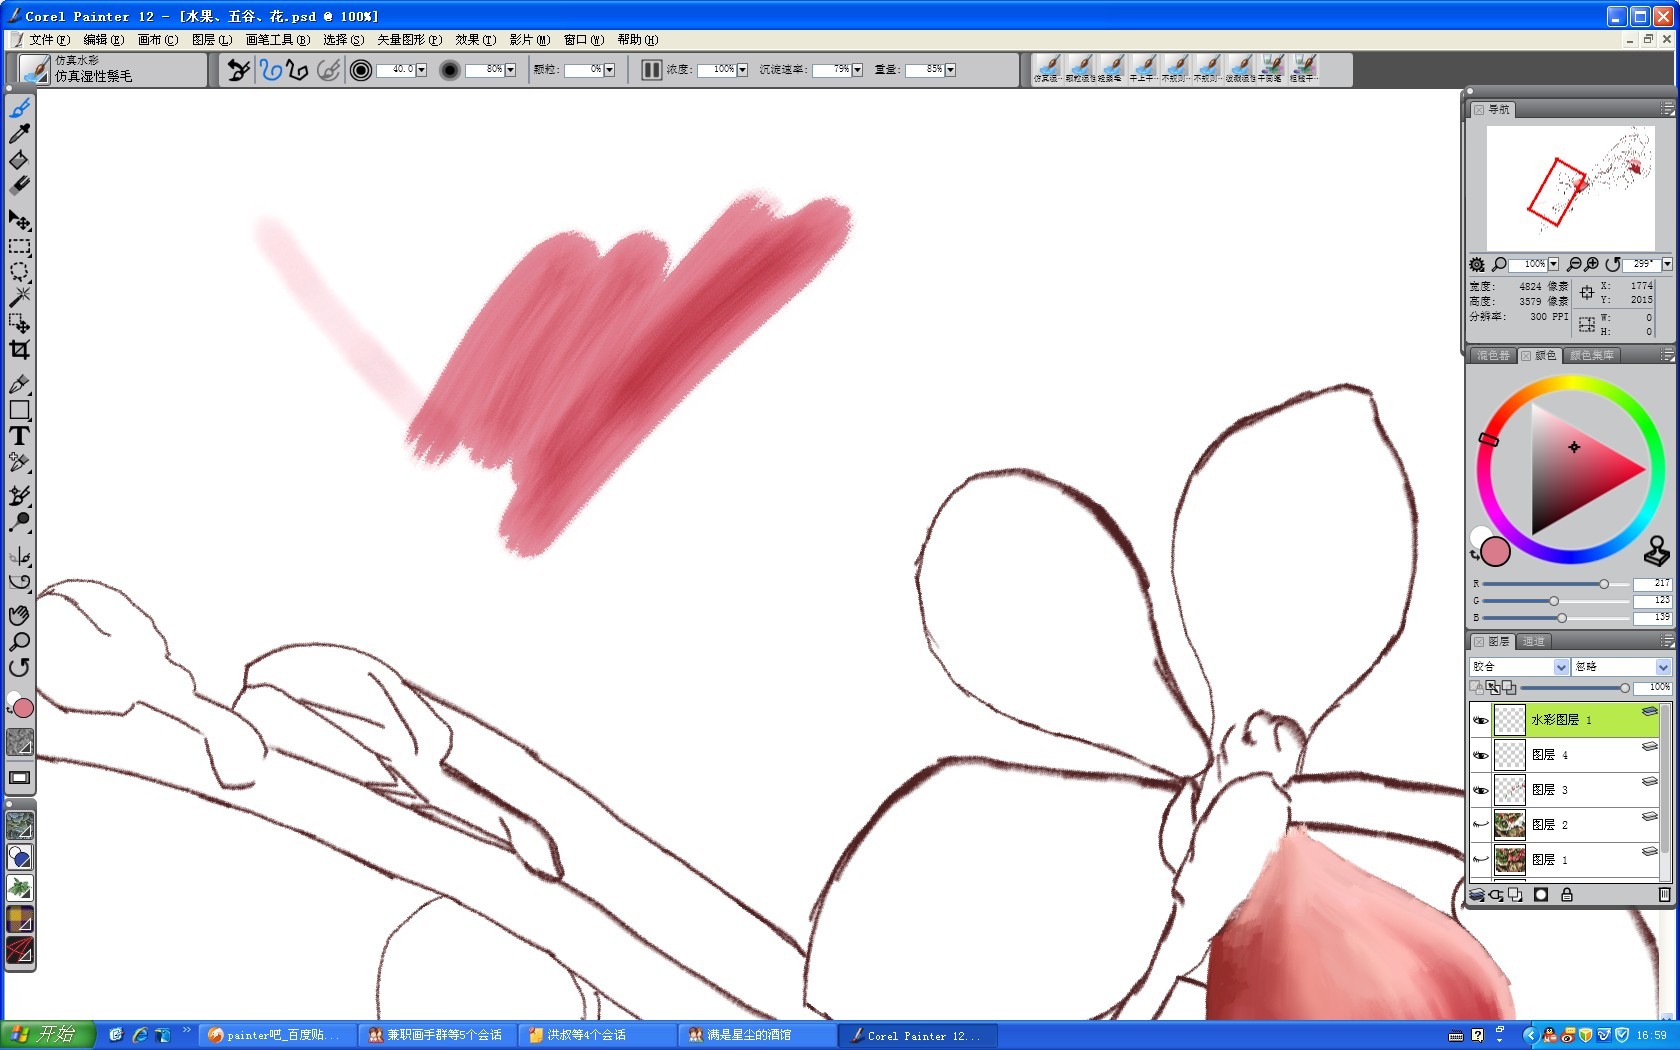Pick the Magnifier tool in the toolbox
Image resolution: width=1680 pixels, height=1050 pixels.
coord(20,642)
